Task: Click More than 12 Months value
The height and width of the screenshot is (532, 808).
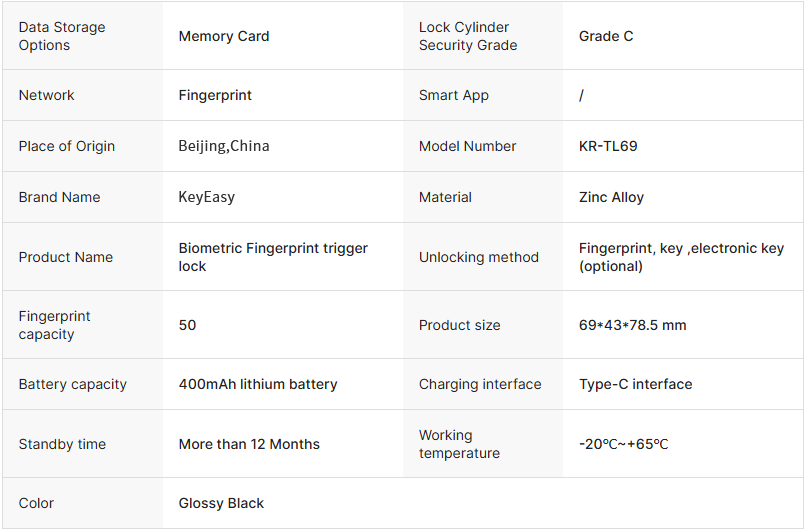Action: tap(249, 444)
